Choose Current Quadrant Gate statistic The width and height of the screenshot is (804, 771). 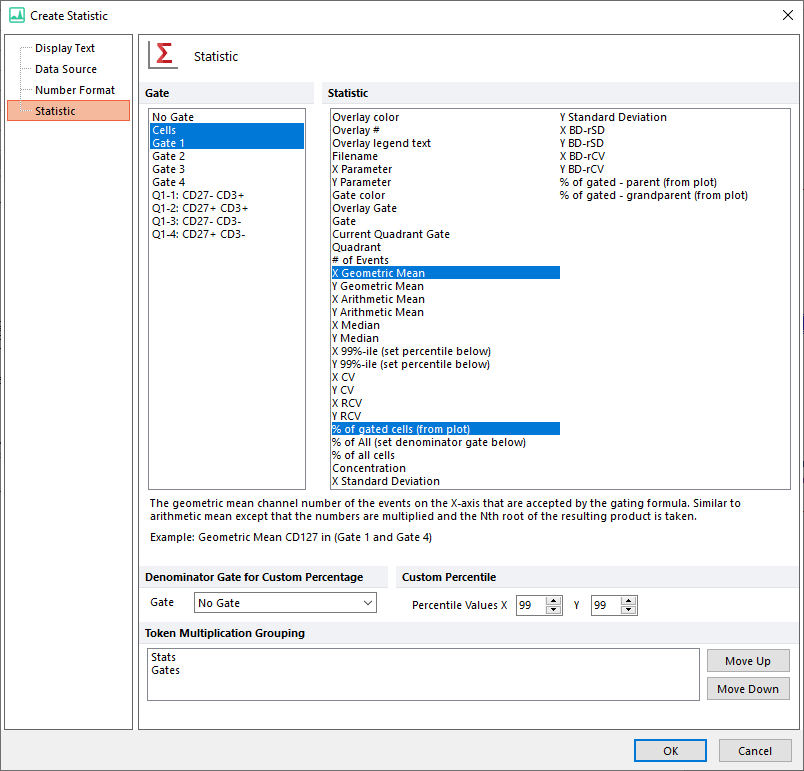(446, 234)
